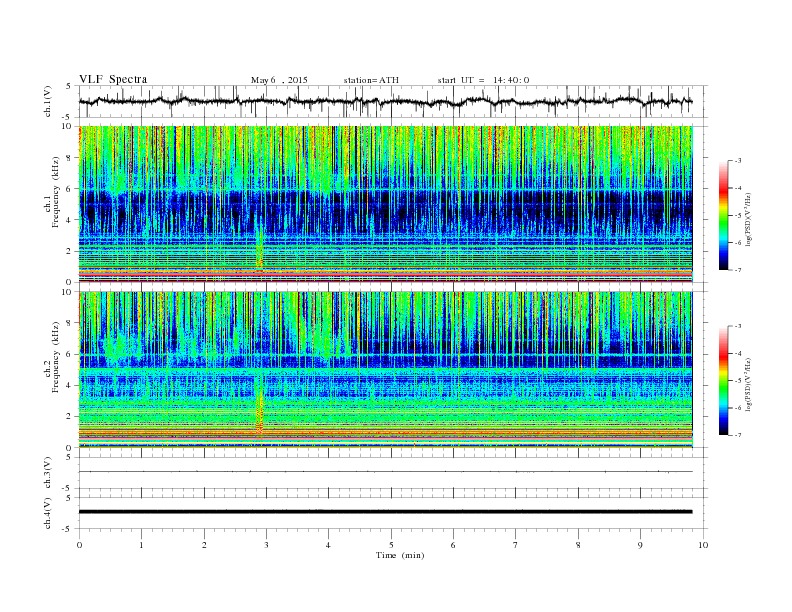Screen dimensions: 792x612
Task: Click the "ch.1(V)" waveform axis label
Action: [48, 101]
